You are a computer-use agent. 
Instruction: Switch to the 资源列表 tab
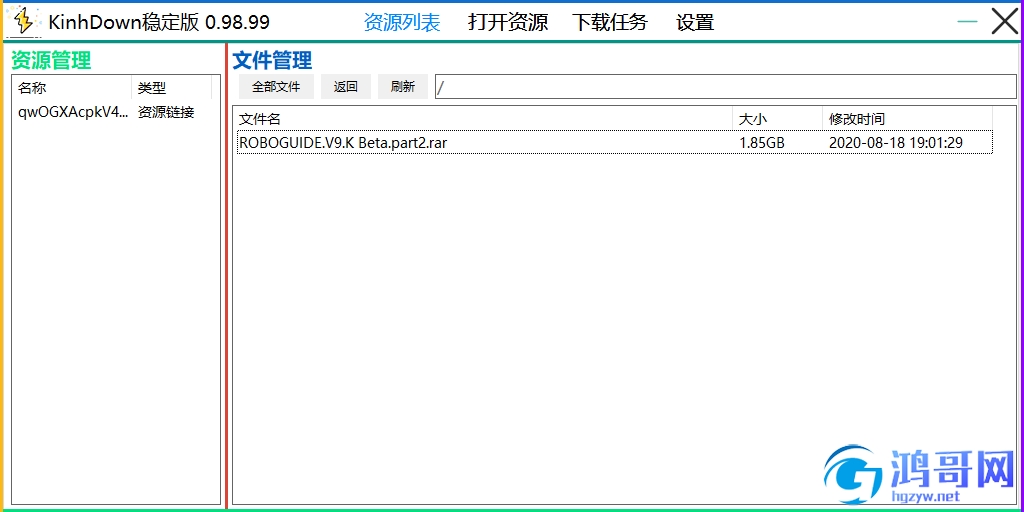(x=402, y=22)
